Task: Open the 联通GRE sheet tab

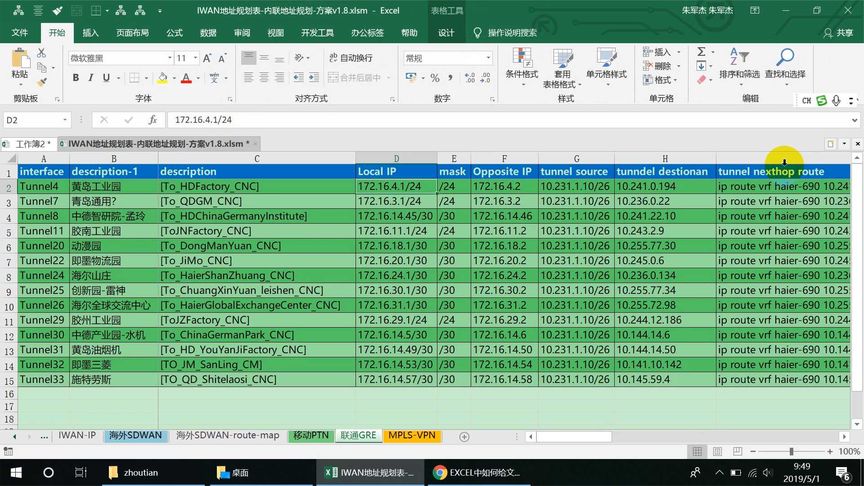Action: pyautogui.click(x=358, y=435)
